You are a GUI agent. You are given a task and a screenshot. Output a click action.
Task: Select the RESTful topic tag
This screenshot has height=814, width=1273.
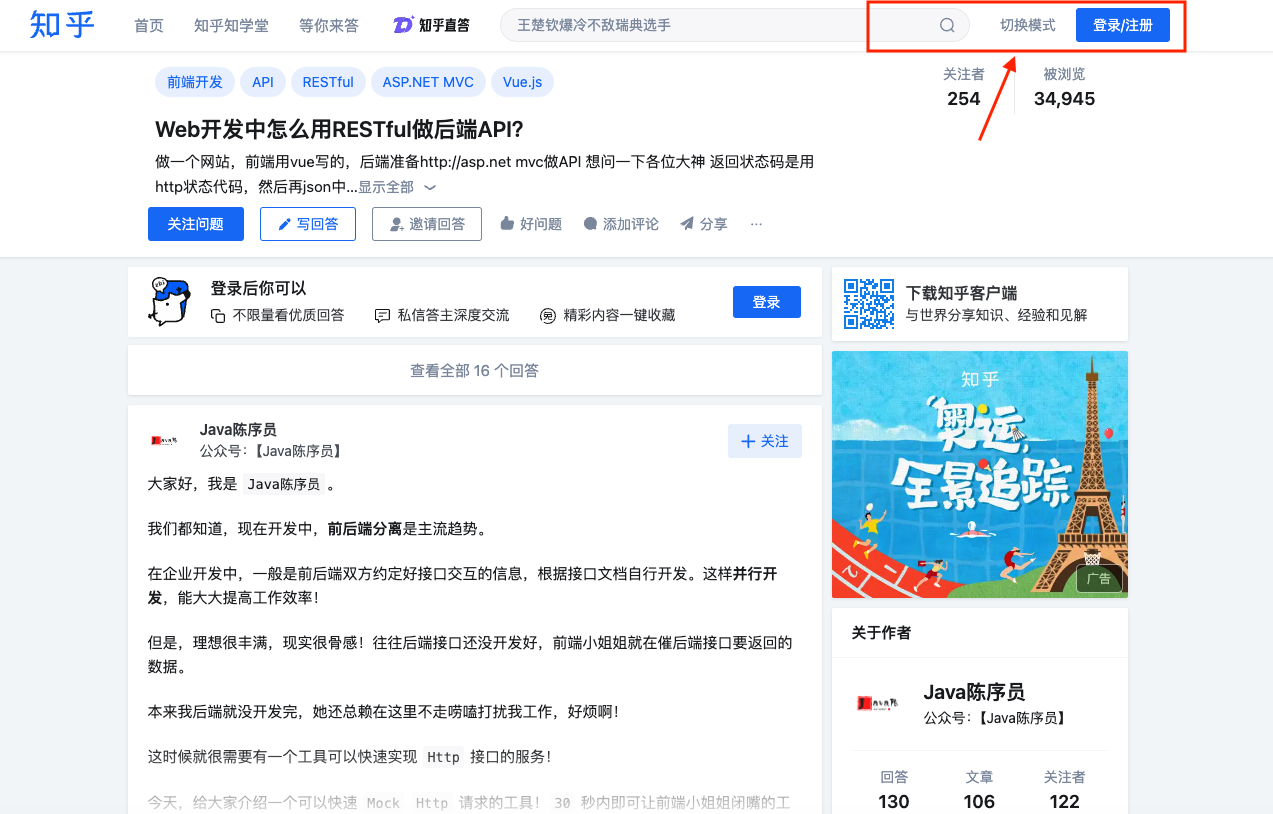(x=328, y=82)
